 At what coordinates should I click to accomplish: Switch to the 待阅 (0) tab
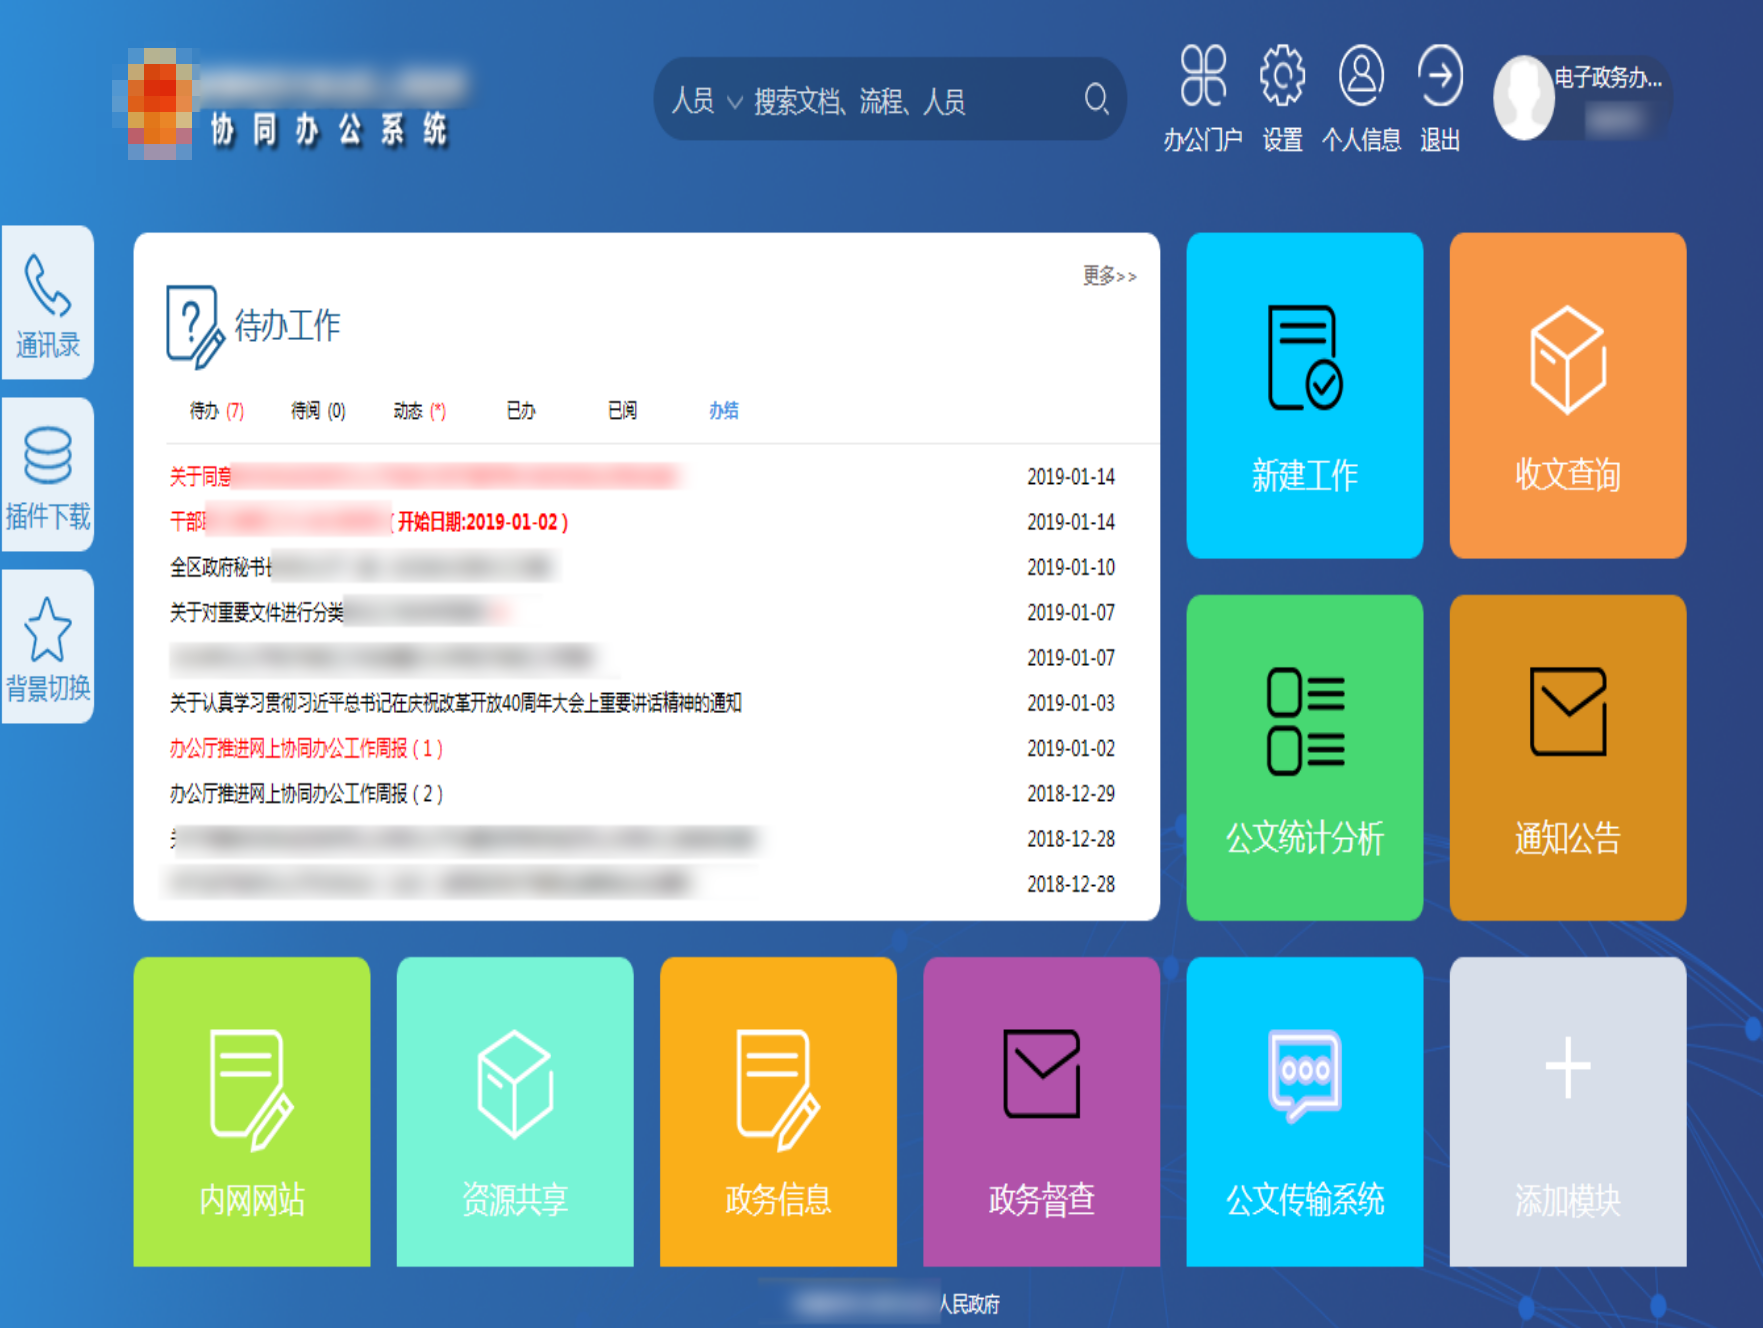(318, 410)
